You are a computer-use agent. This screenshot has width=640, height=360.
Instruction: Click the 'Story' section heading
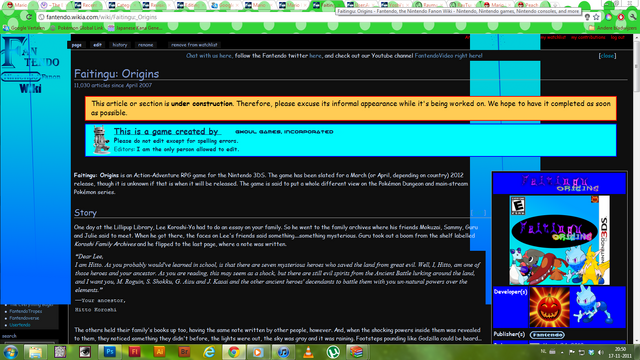coord(85,213)
